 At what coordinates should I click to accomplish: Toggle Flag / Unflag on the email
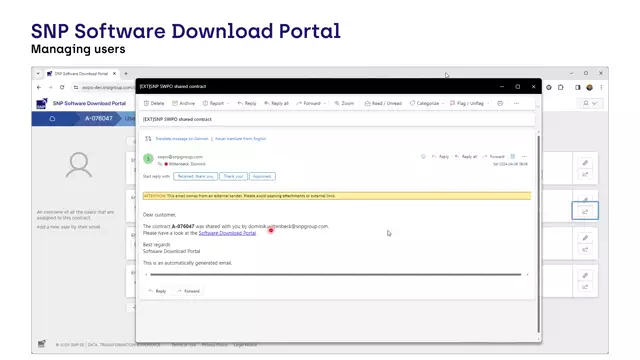pyautogui.click(x=467, y=103)
